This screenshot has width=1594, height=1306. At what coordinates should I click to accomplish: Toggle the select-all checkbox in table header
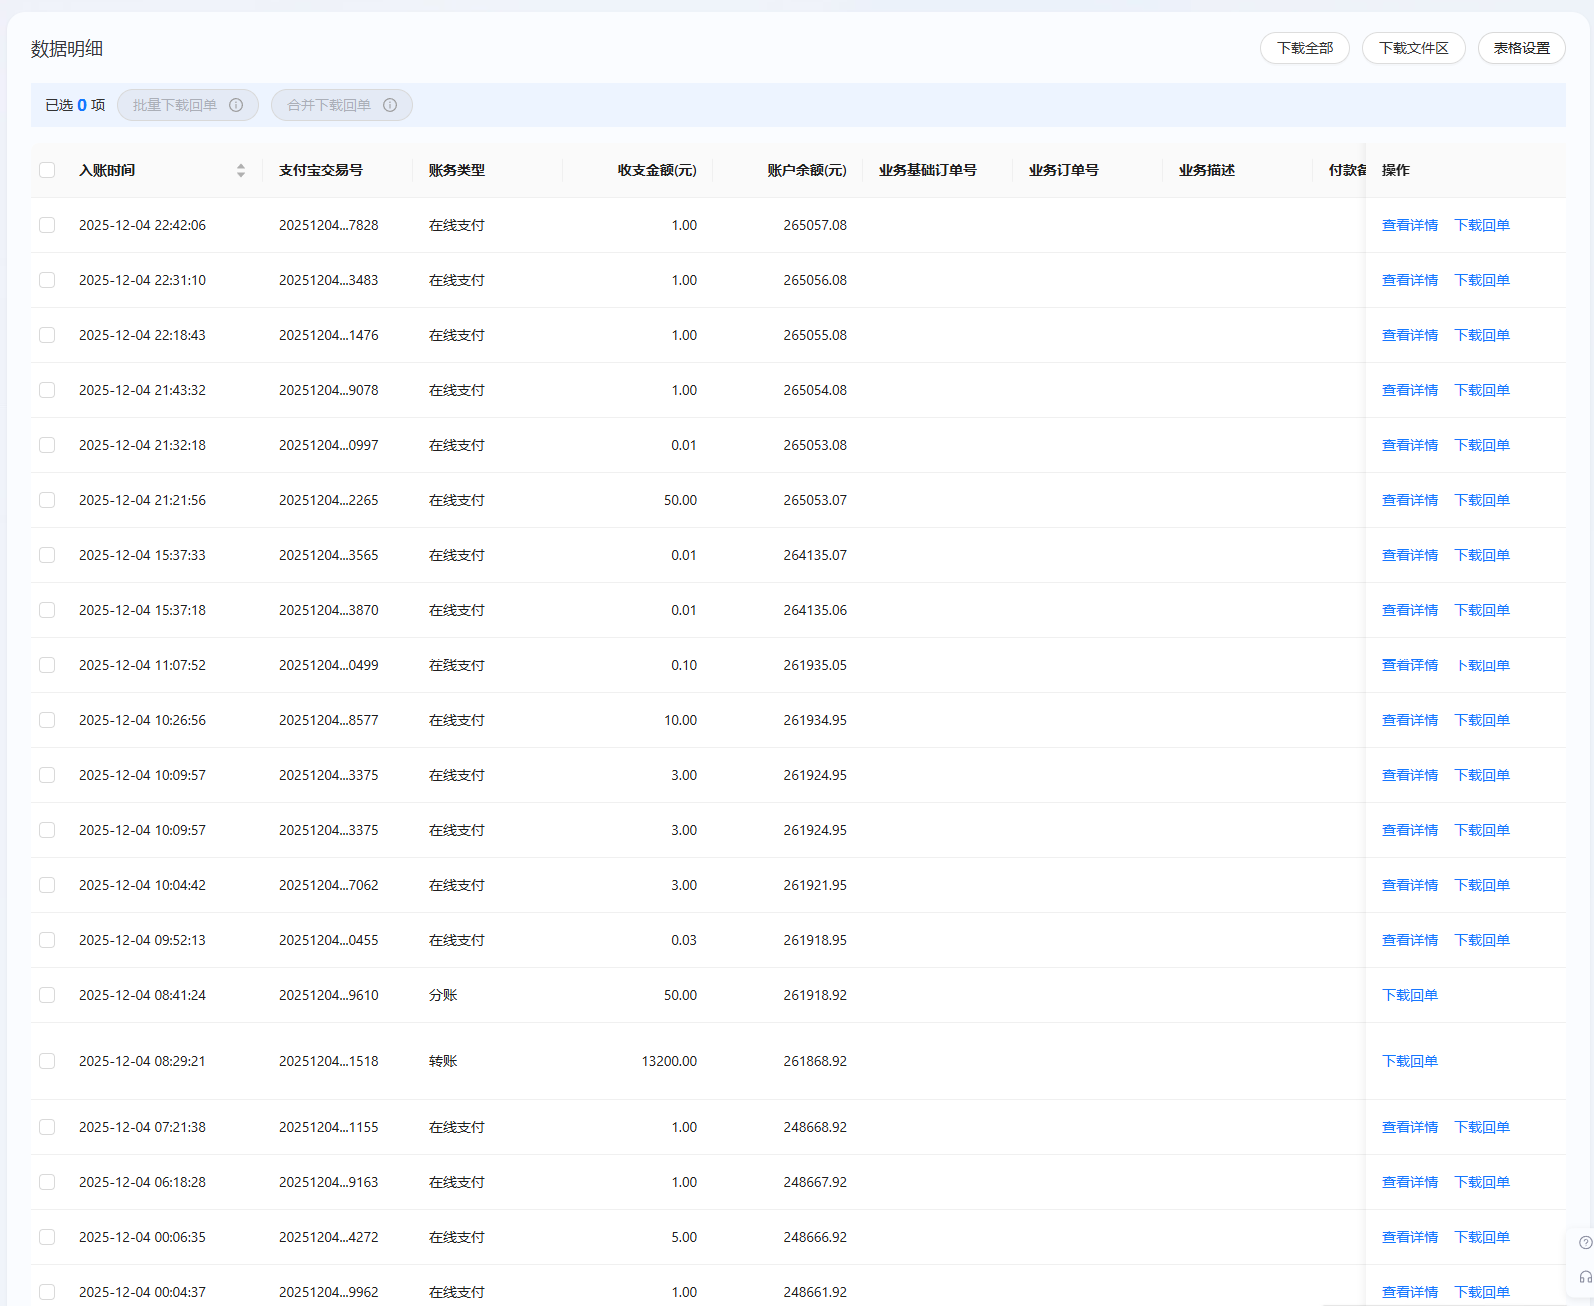pyautogui.click(x=47, y=170)
